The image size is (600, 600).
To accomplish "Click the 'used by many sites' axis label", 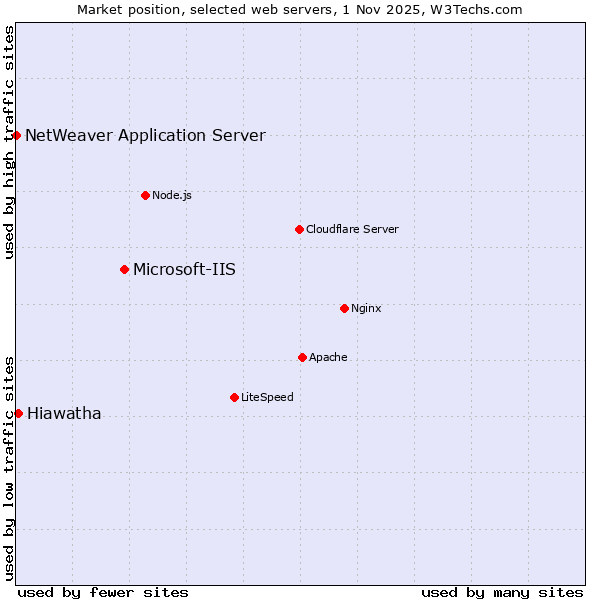I will (502, 592).
